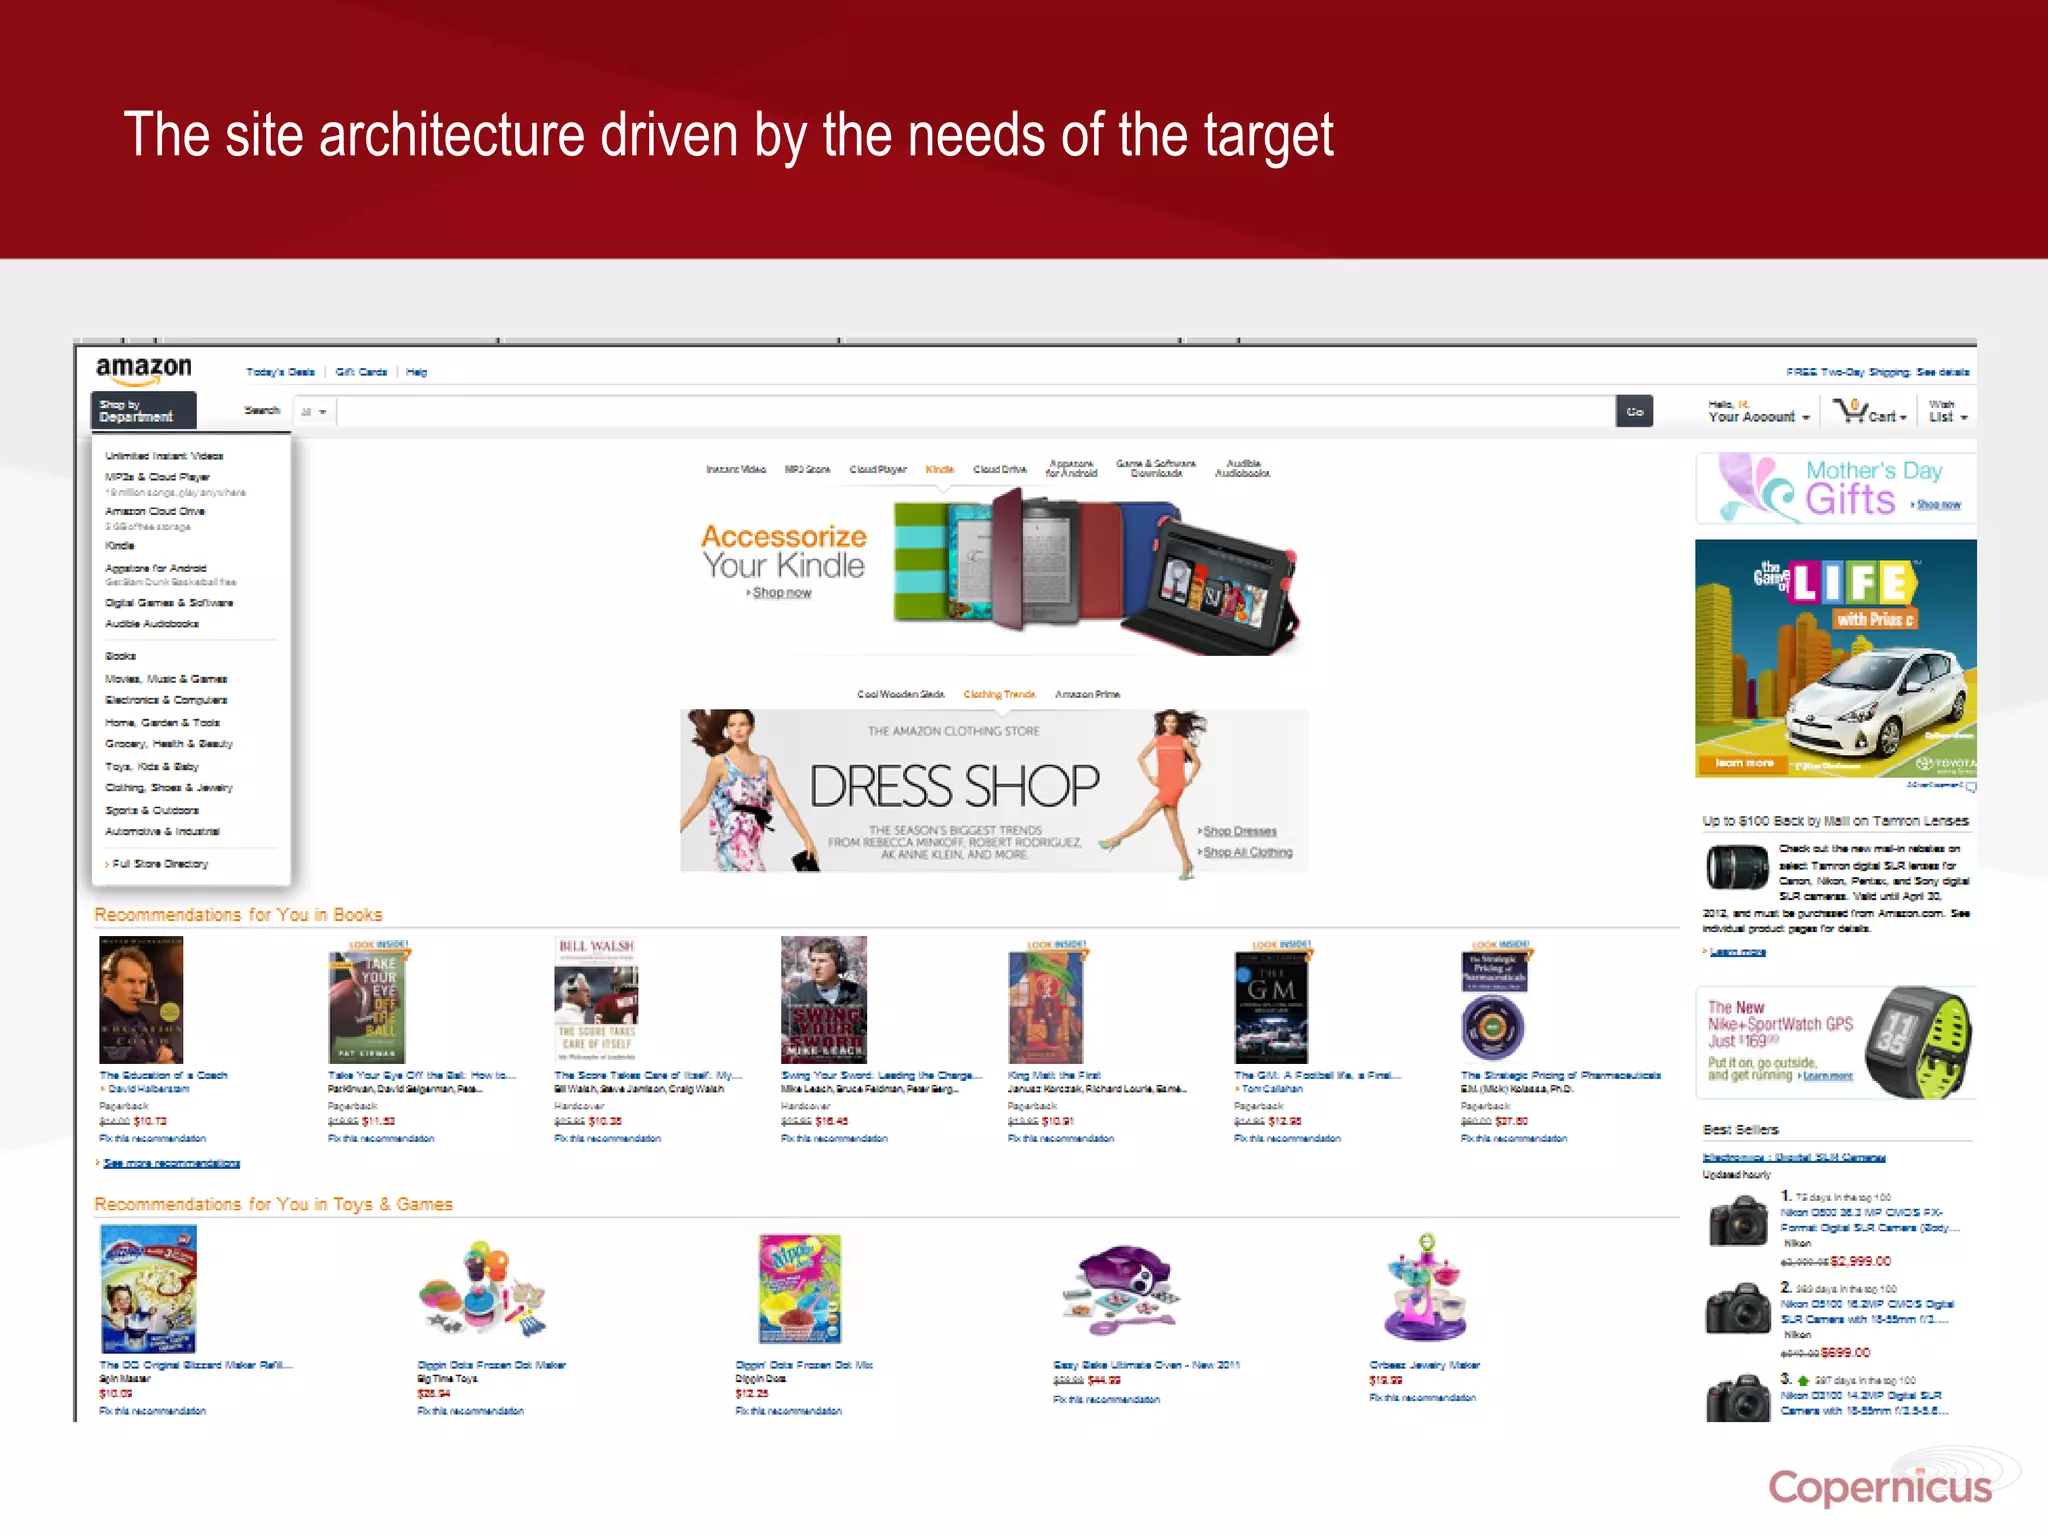Open the Gift Cards link
Screen dimensions: 2048x1536
click(361, 372)
